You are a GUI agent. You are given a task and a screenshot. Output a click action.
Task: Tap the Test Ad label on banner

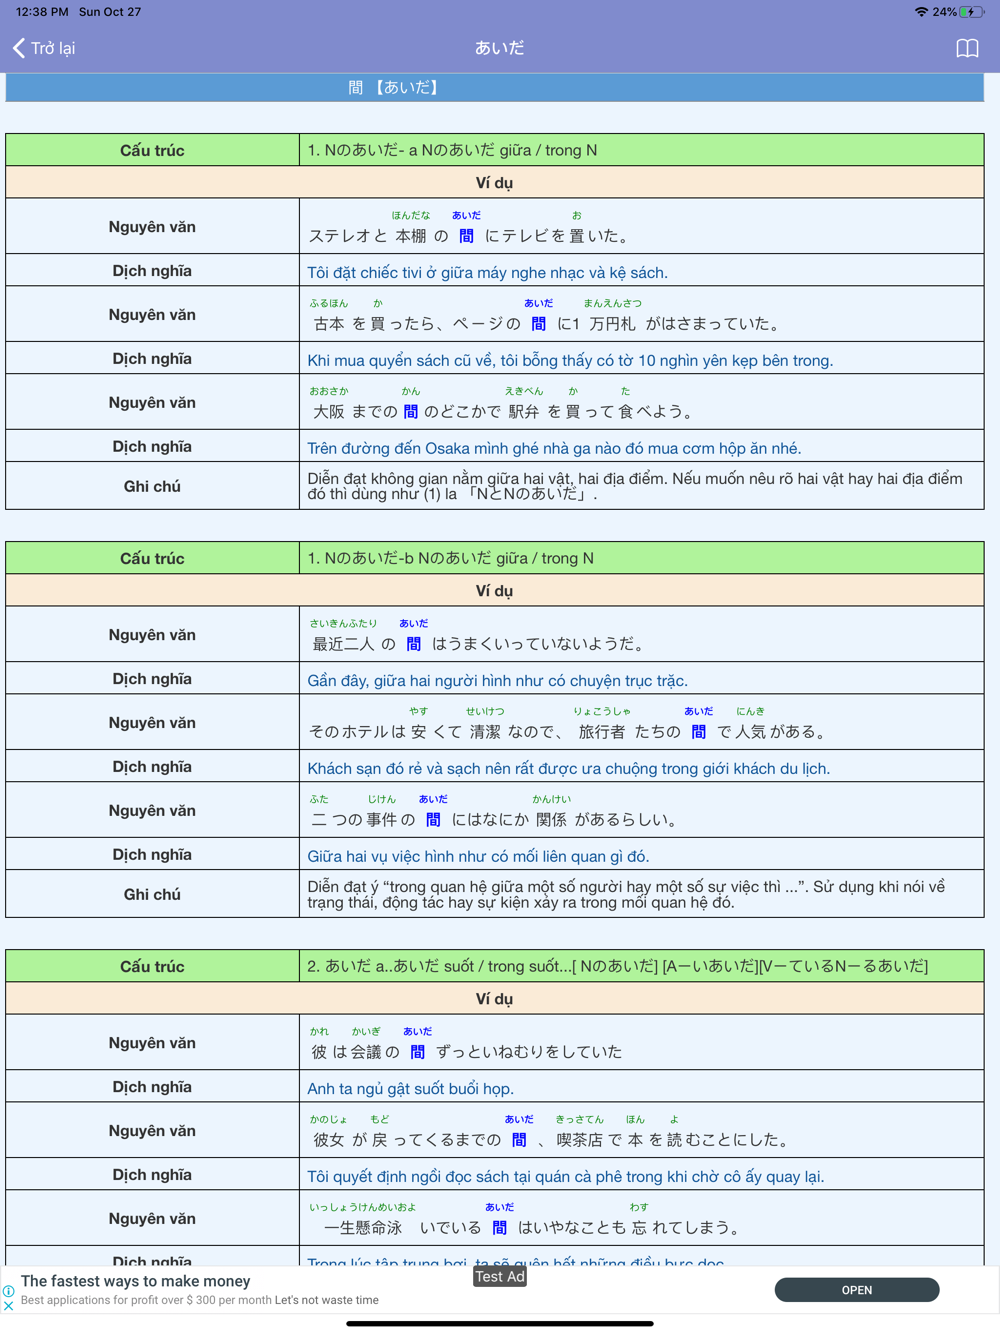click(x=500, y=1277)
